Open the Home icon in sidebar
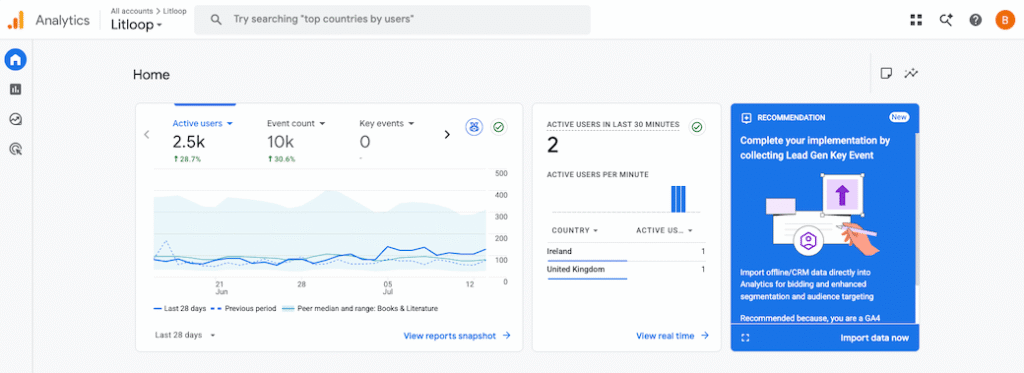The height and width of the screenshot is (373, 1024). 16,60
